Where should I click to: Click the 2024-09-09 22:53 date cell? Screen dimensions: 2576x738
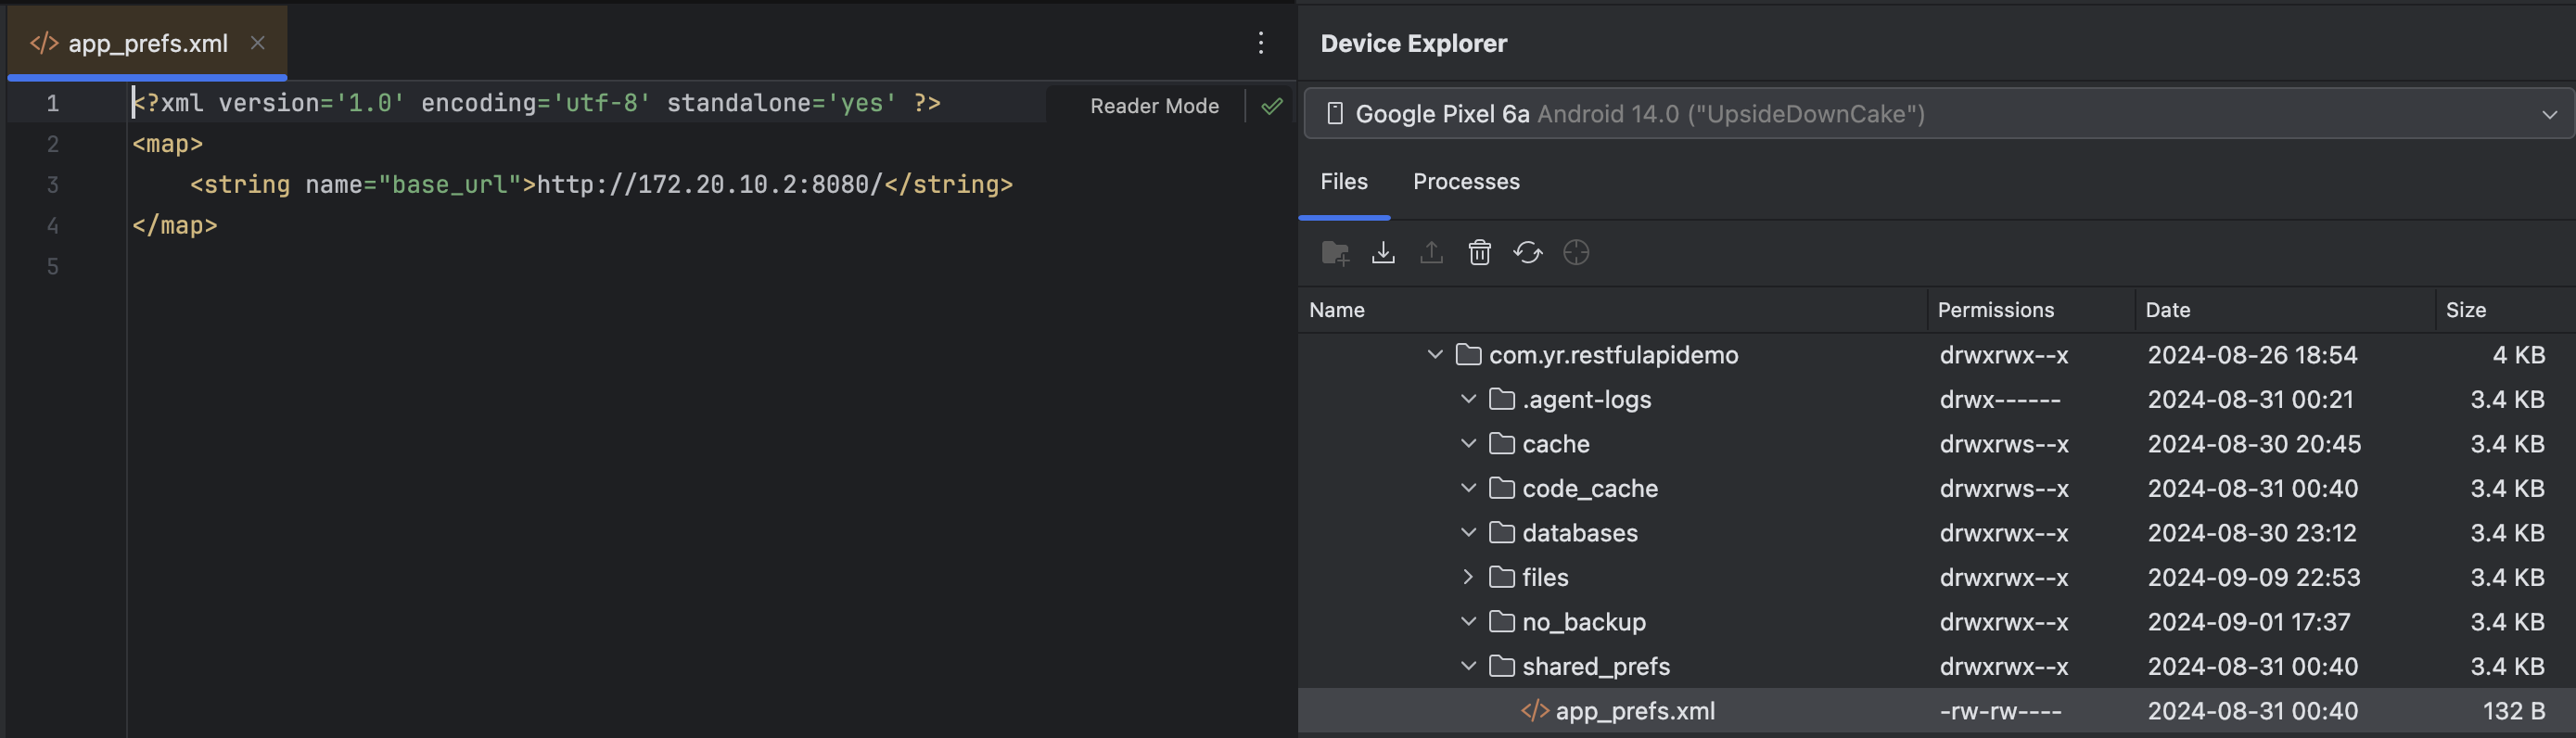point(2254,578)
